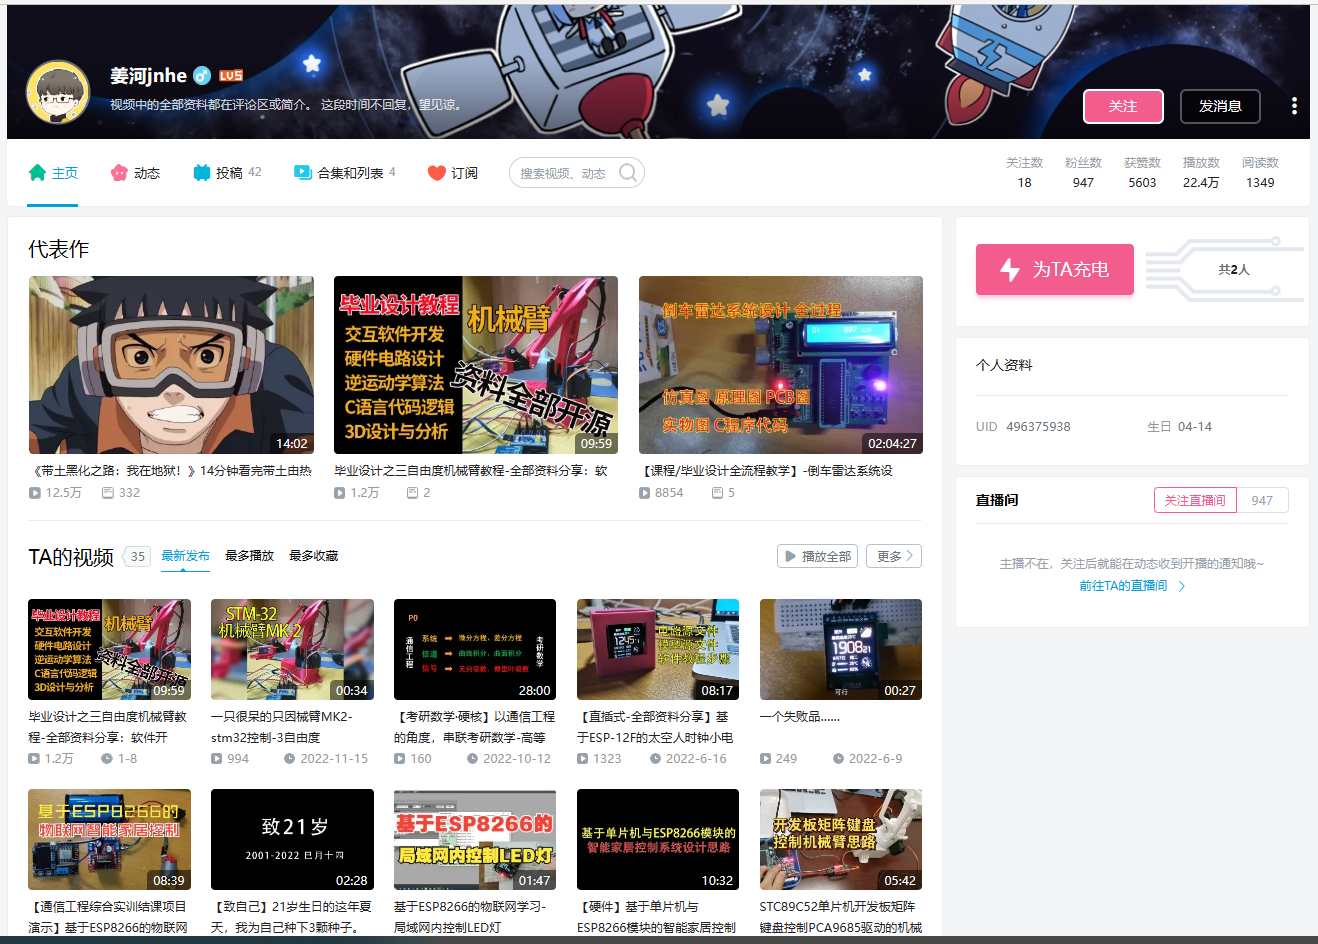
Task: Click the play icon beside 1323
Action: click(583, 759)
